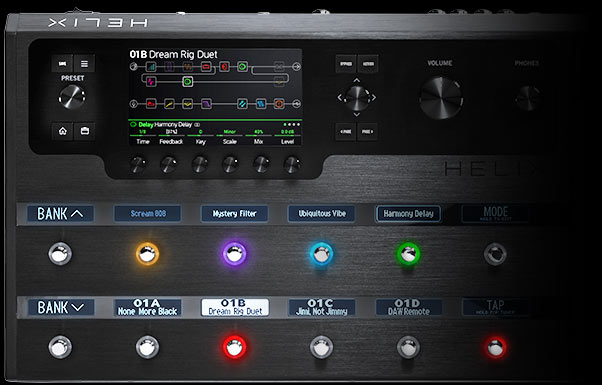
Task: Select the dimmed merge block near path 1 output
Action: click(279, 67)
